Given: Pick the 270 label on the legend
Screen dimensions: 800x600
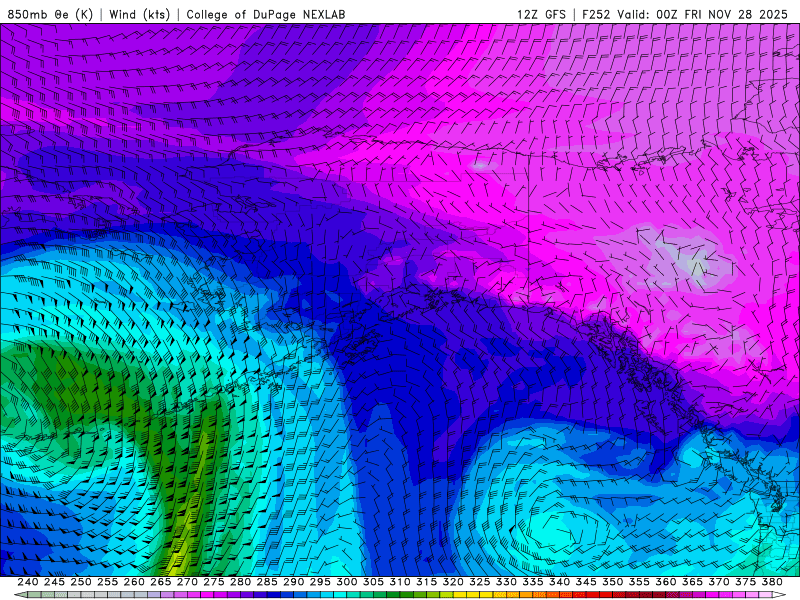Looking at the screenshot, I should pos(187,582).
